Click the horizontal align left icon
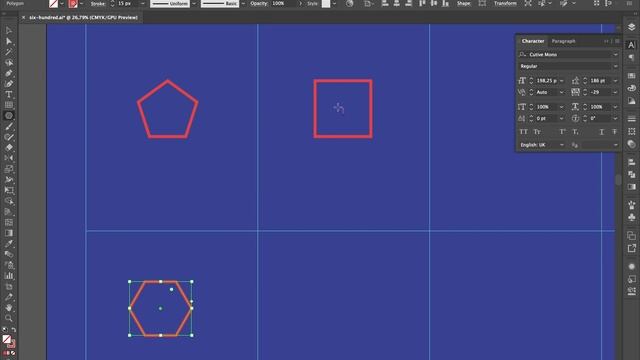The width and height of the screenshot is (640, 360). pyautogui.click(x=385, y=4)
